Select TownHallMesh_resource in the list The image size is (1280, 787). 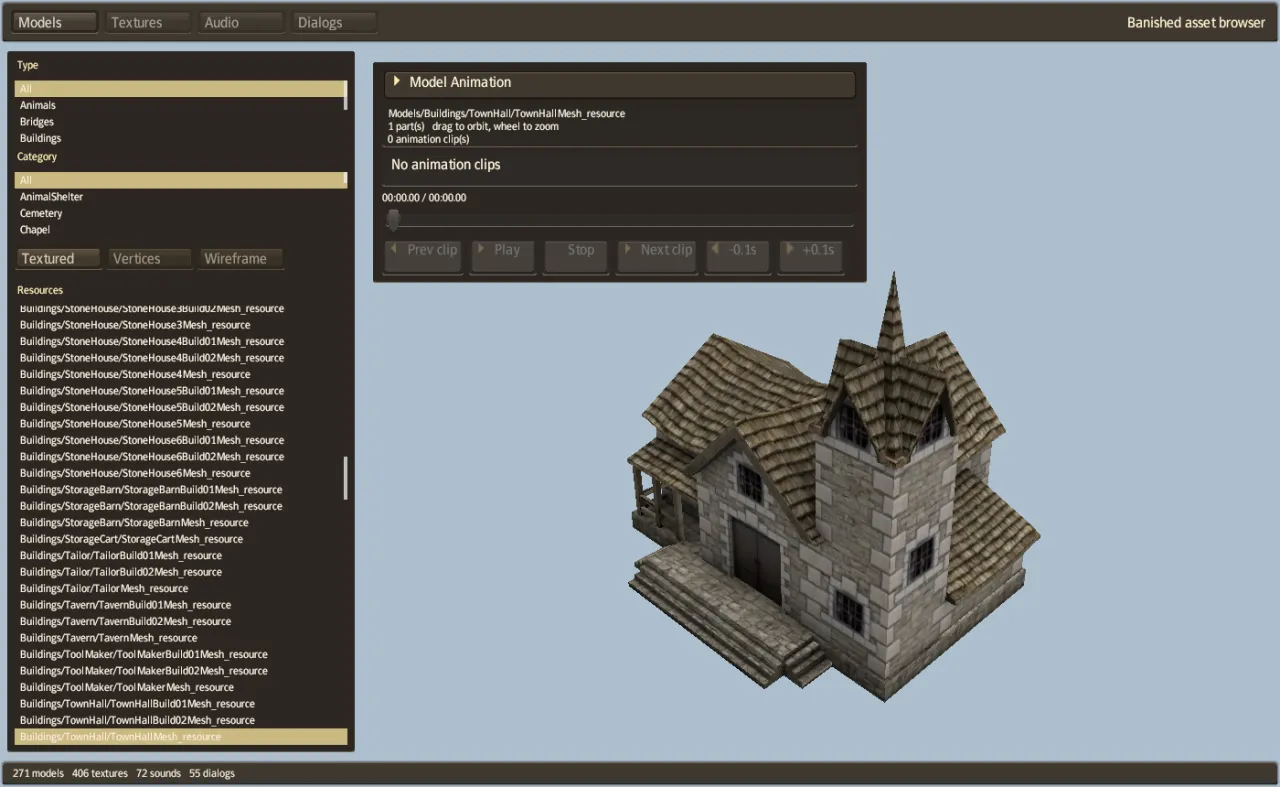[180, 737]
